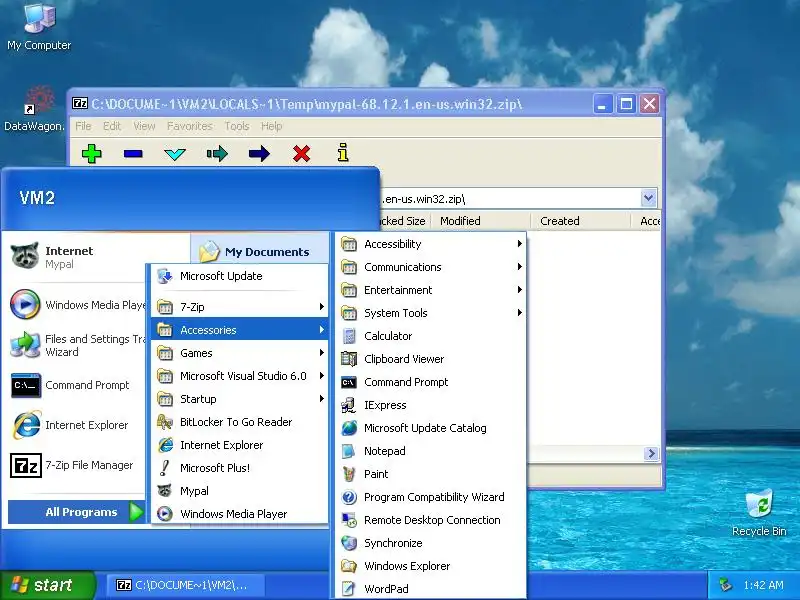
Task: Open My Computer desktop icon
Action: point(39,26)
